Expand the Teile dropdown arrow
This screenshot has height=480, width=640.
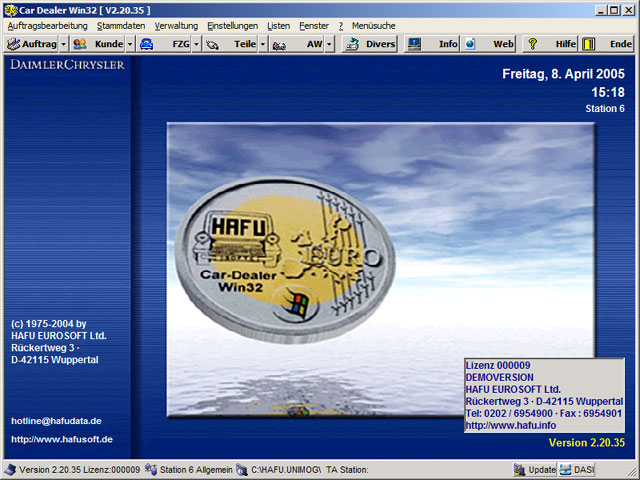click(x=263, y=44)
